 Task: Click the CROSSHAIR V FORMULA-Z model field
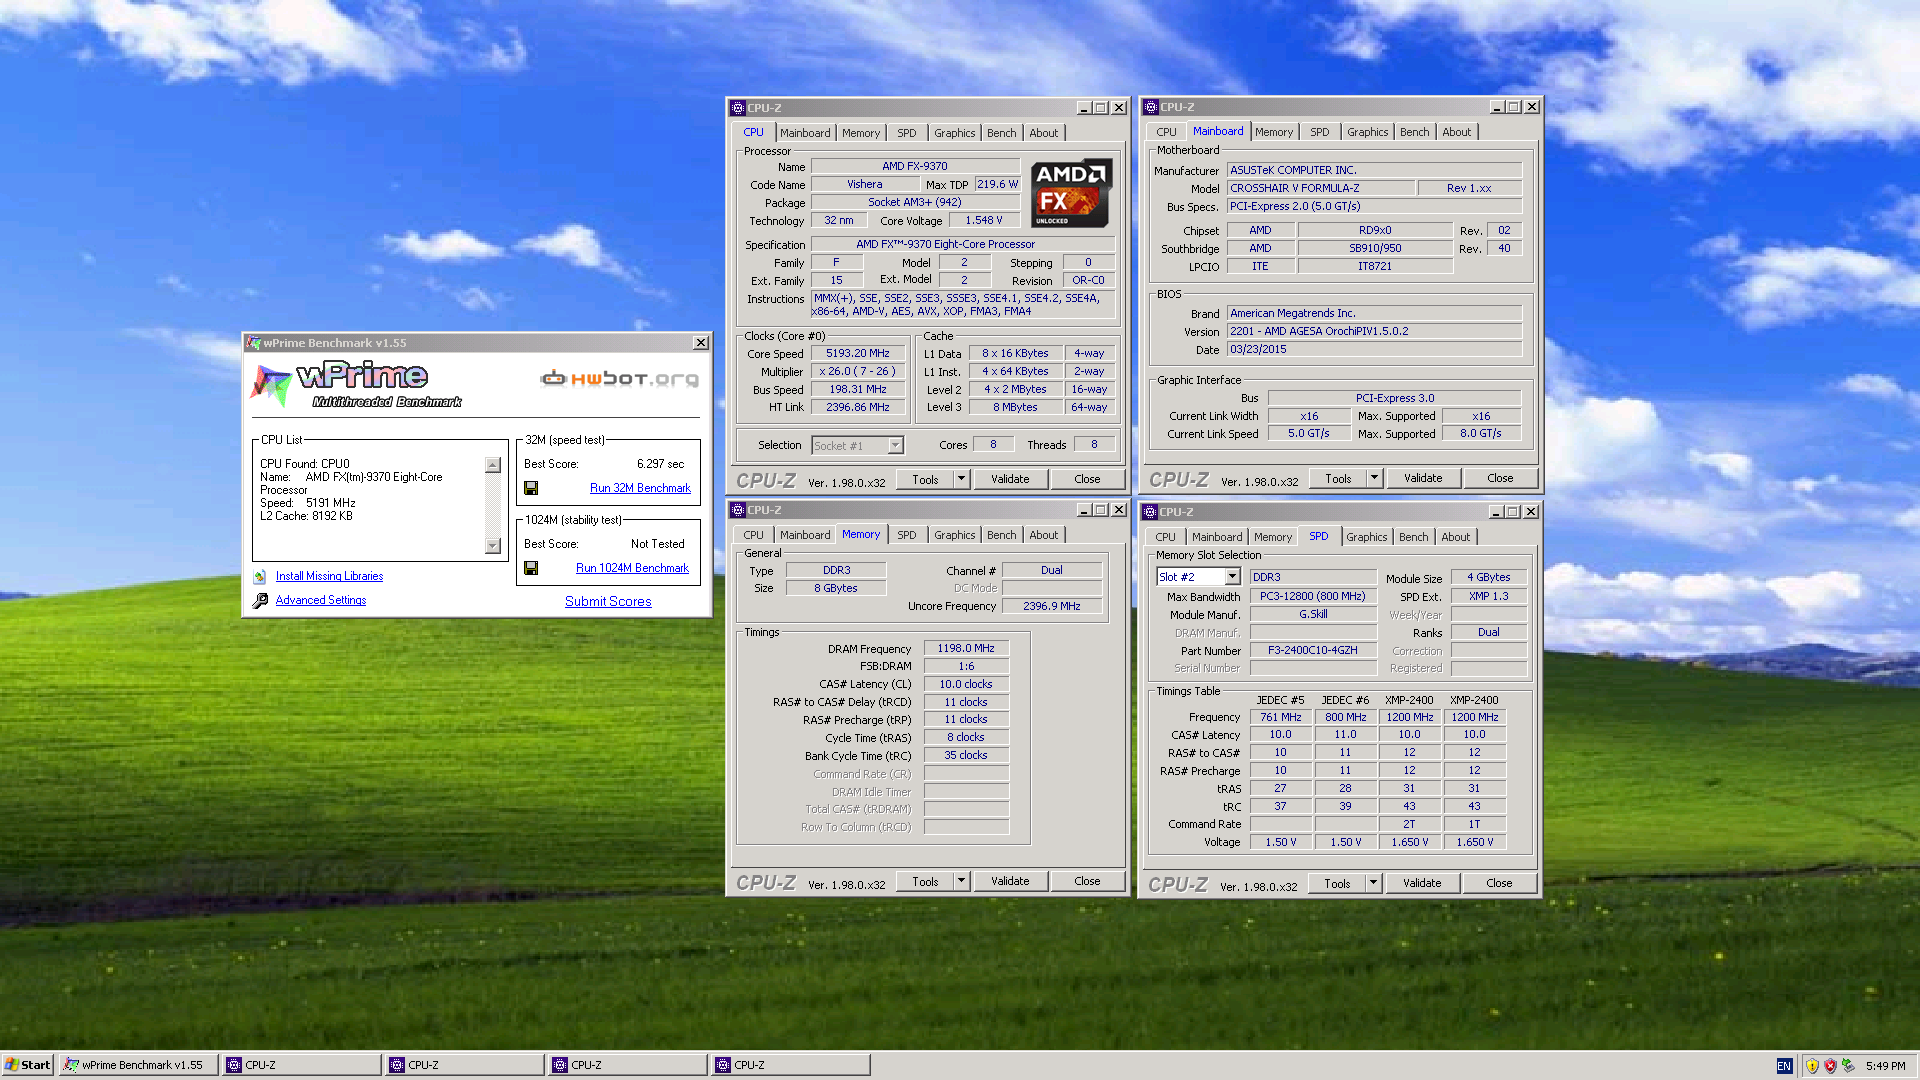pyautogui.click(x=1321, y=188)
